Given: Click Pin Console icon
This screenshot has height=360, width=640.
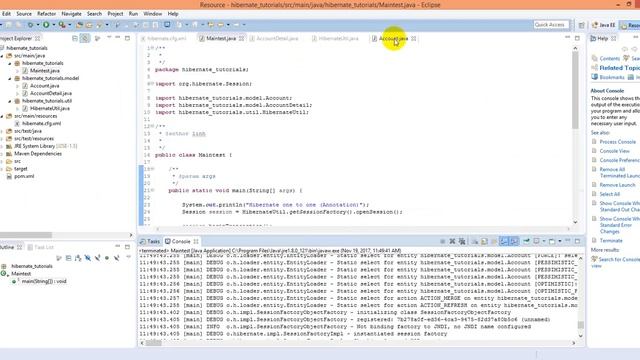Looking at the screenshot, I should (x=527, y=241).
